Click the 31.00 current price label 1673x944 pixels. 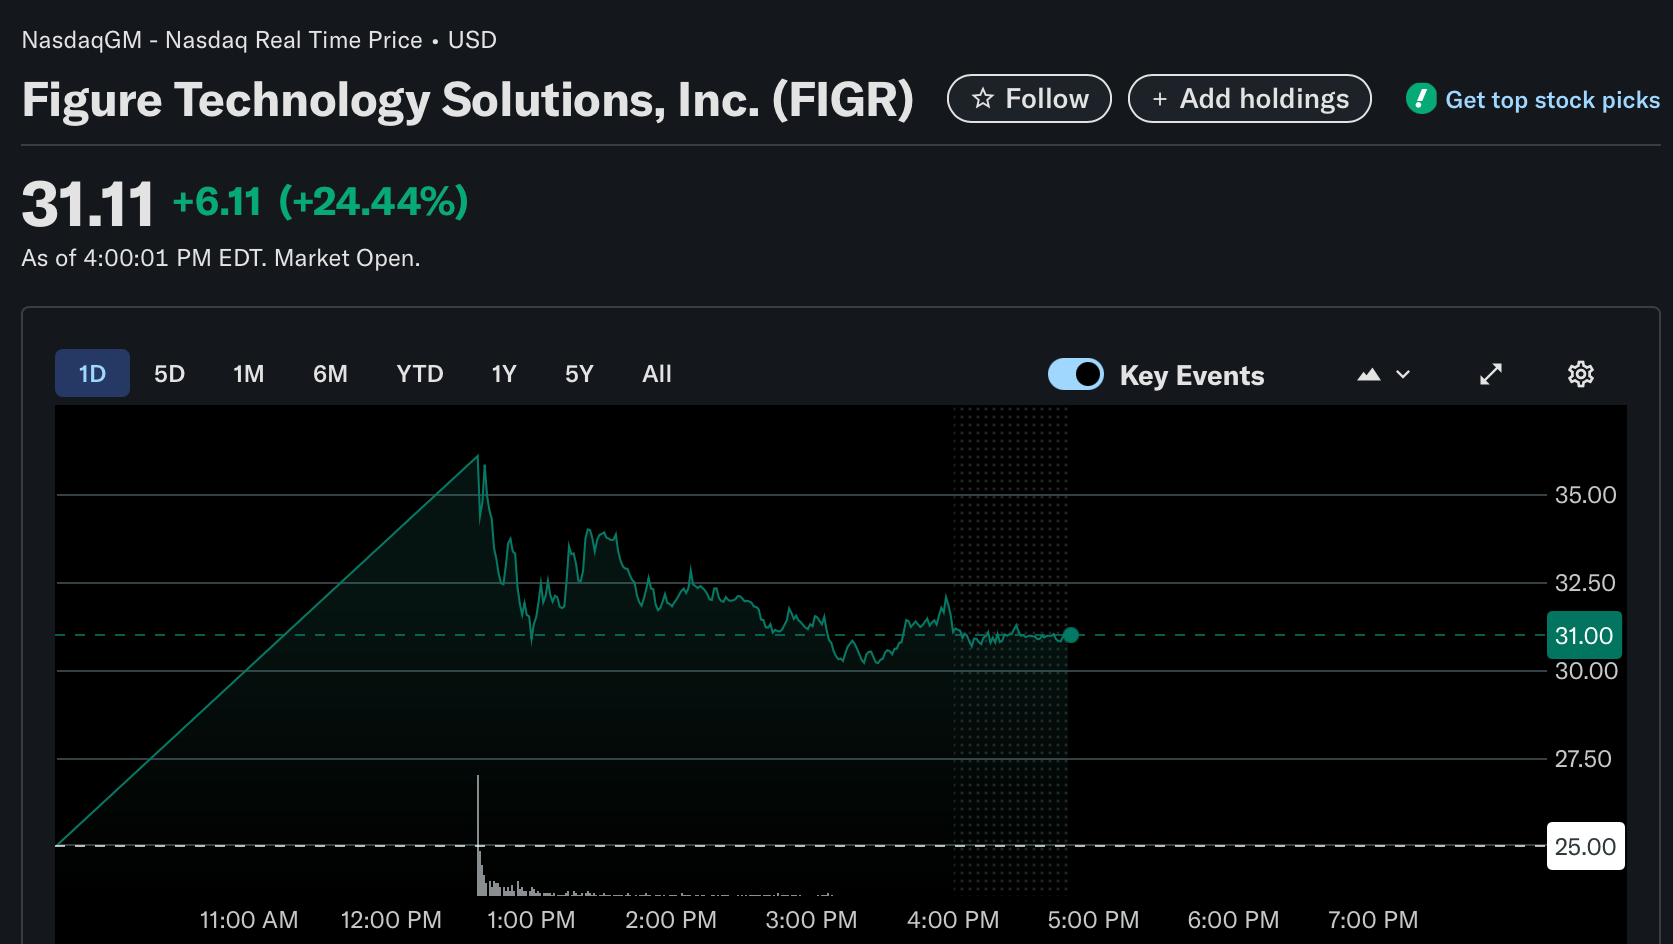[x=1583, y=636]
